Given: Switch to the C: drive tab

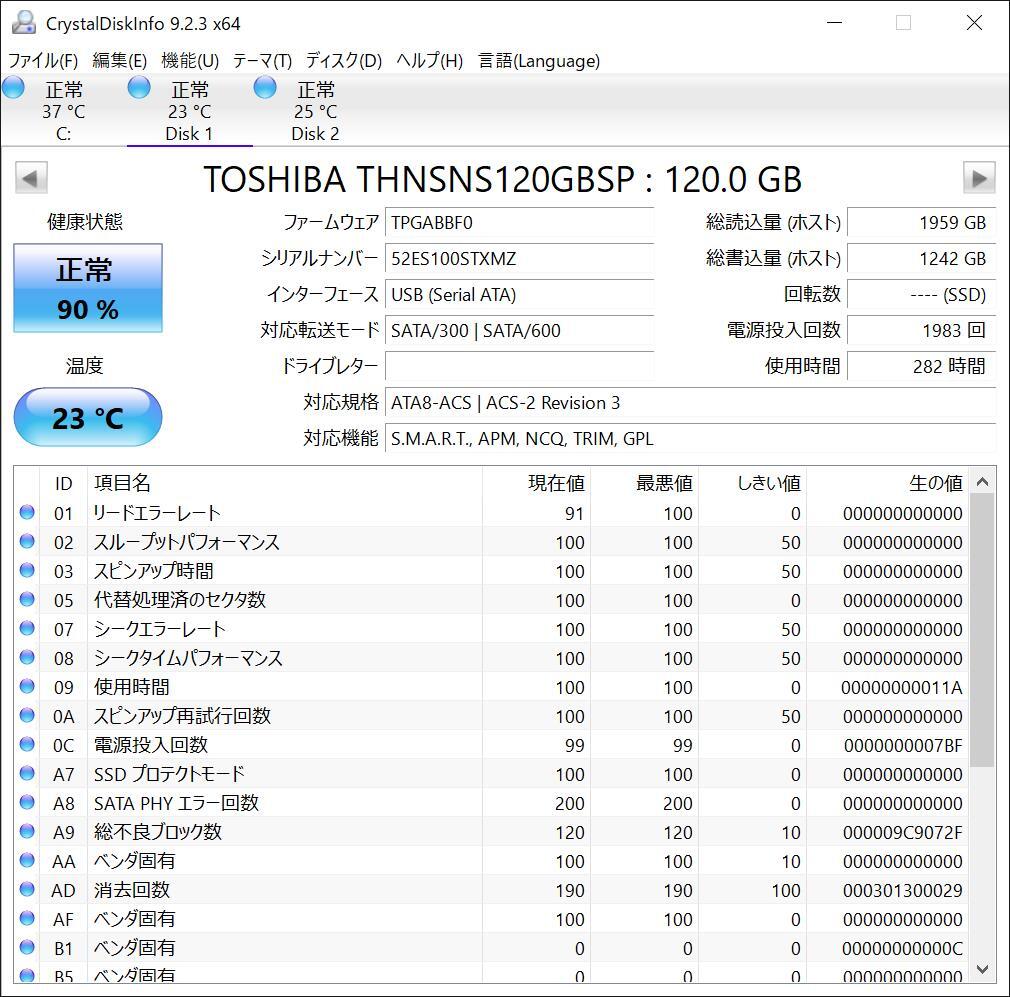Looking at the screenshot, I should (x=63, y=110).
